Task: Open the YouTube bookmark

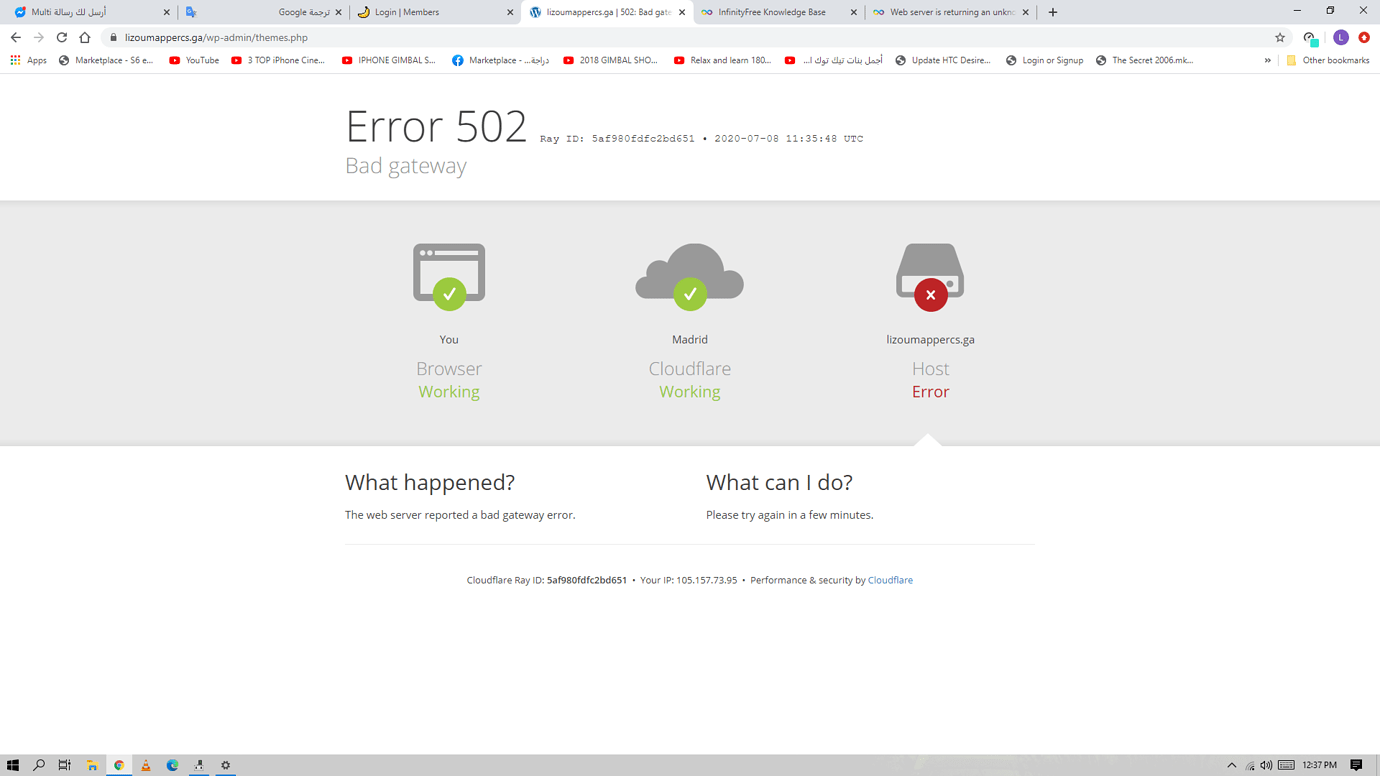Action: point(194,60)
